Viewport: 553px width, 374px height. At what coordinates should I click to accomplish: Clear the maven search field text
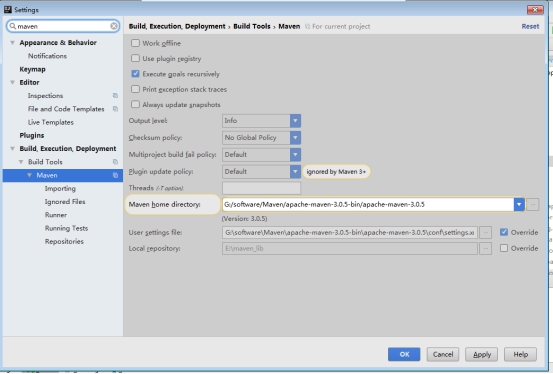pyautogui.click(x=114, y=26)
